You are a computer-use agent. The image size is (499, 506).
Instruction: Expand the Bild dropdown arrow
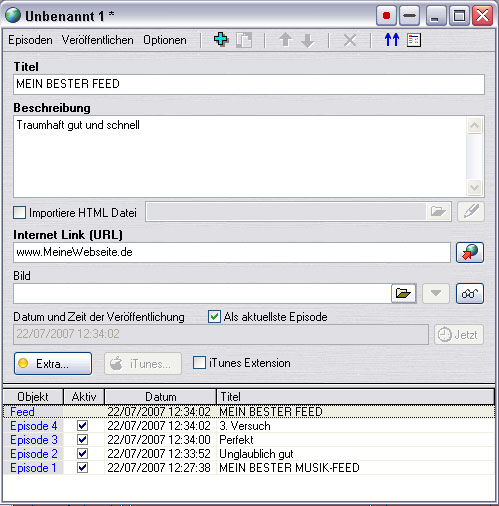click(436, 293)
